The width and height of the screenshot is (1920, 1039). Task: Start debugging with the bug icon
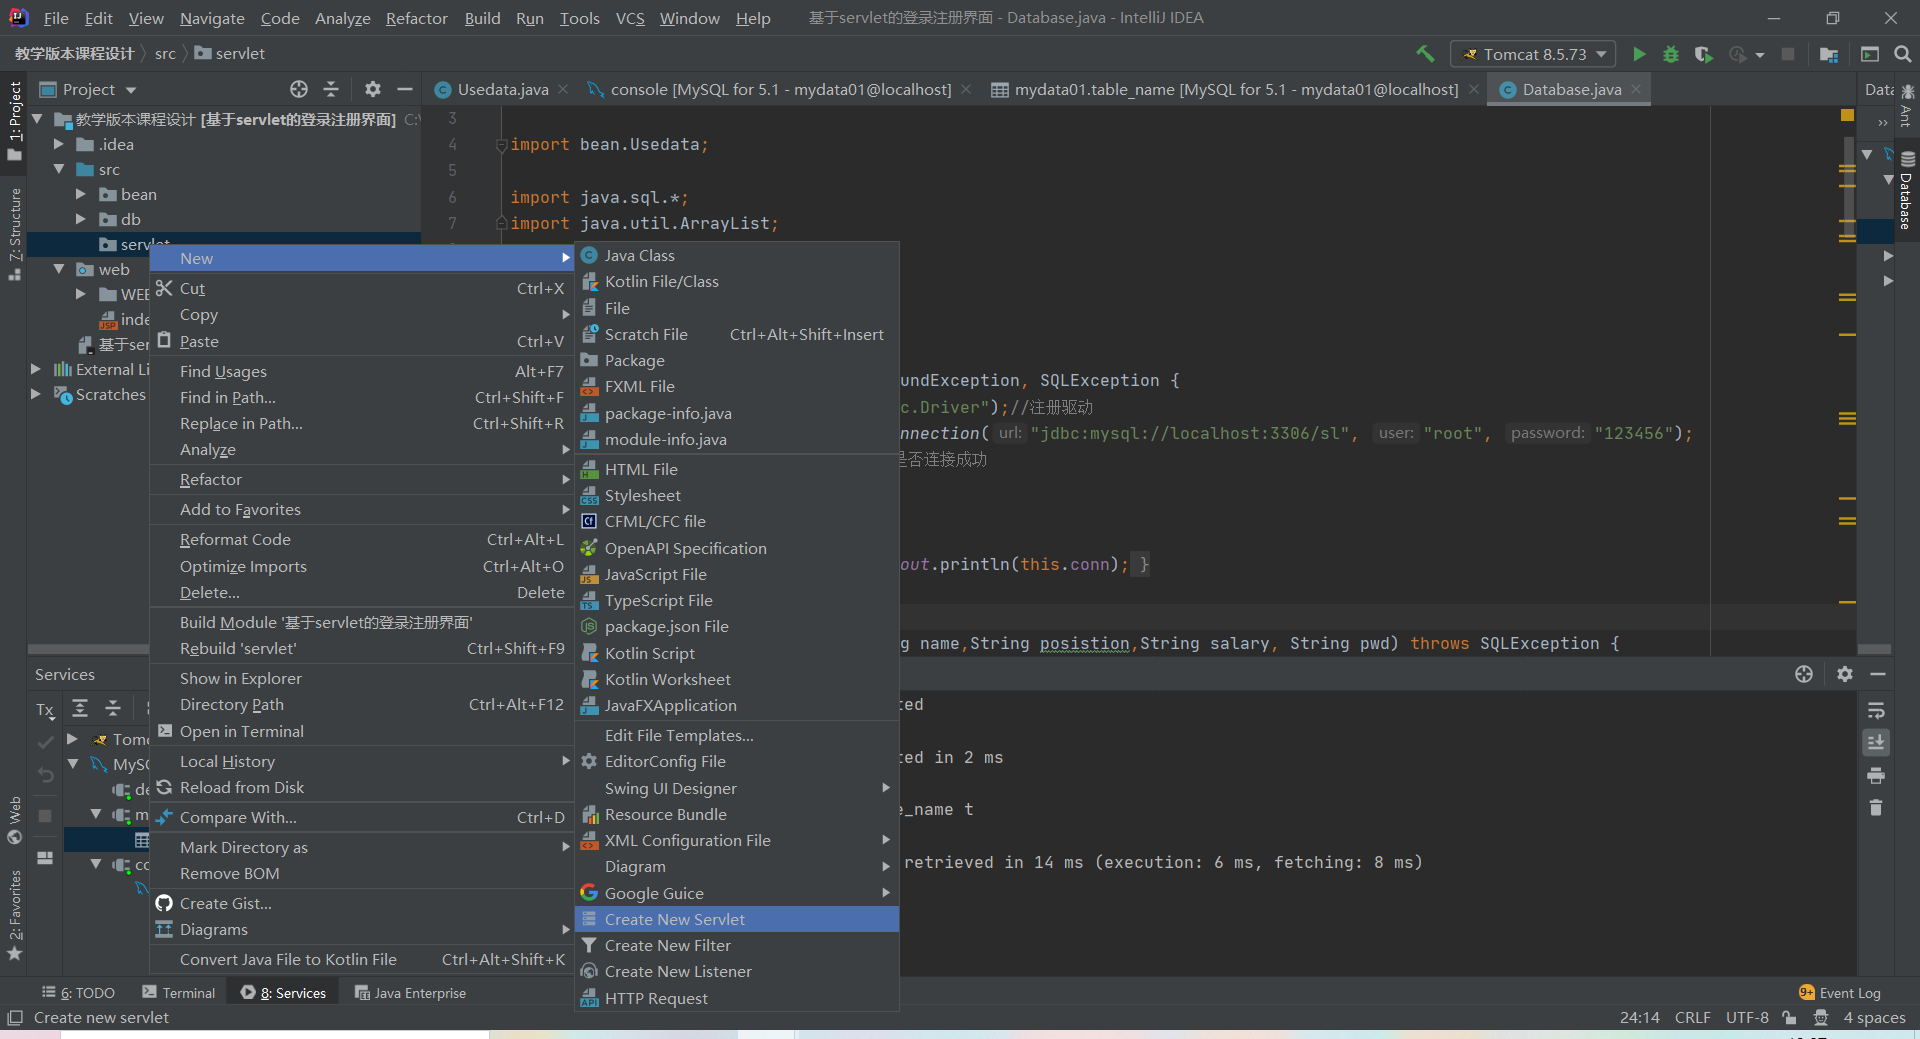(x=1671, y=54)
